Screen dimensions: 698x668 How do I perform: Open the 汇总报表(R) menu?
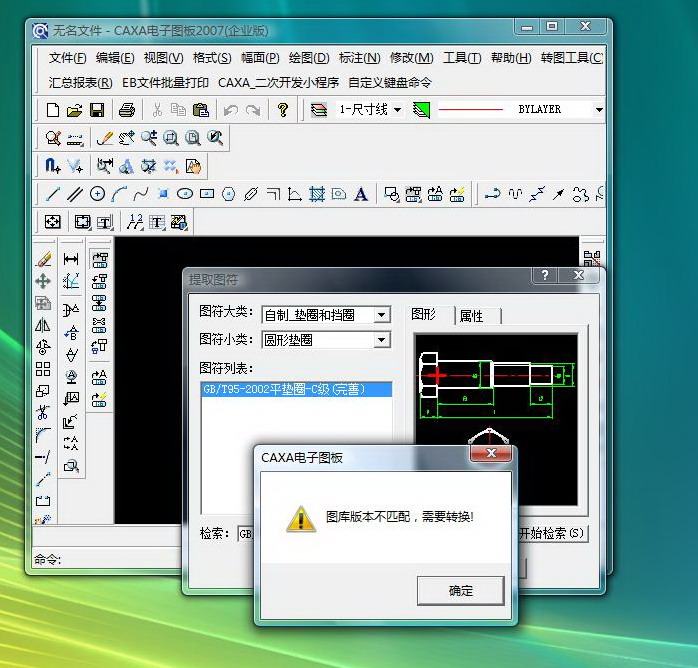tap(80, 83)
